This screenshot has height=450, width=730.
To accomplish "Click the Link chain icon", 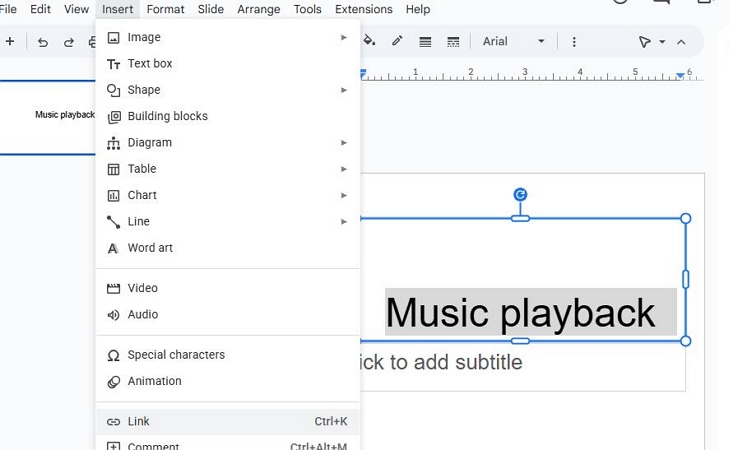I will (x=114, y=422).
